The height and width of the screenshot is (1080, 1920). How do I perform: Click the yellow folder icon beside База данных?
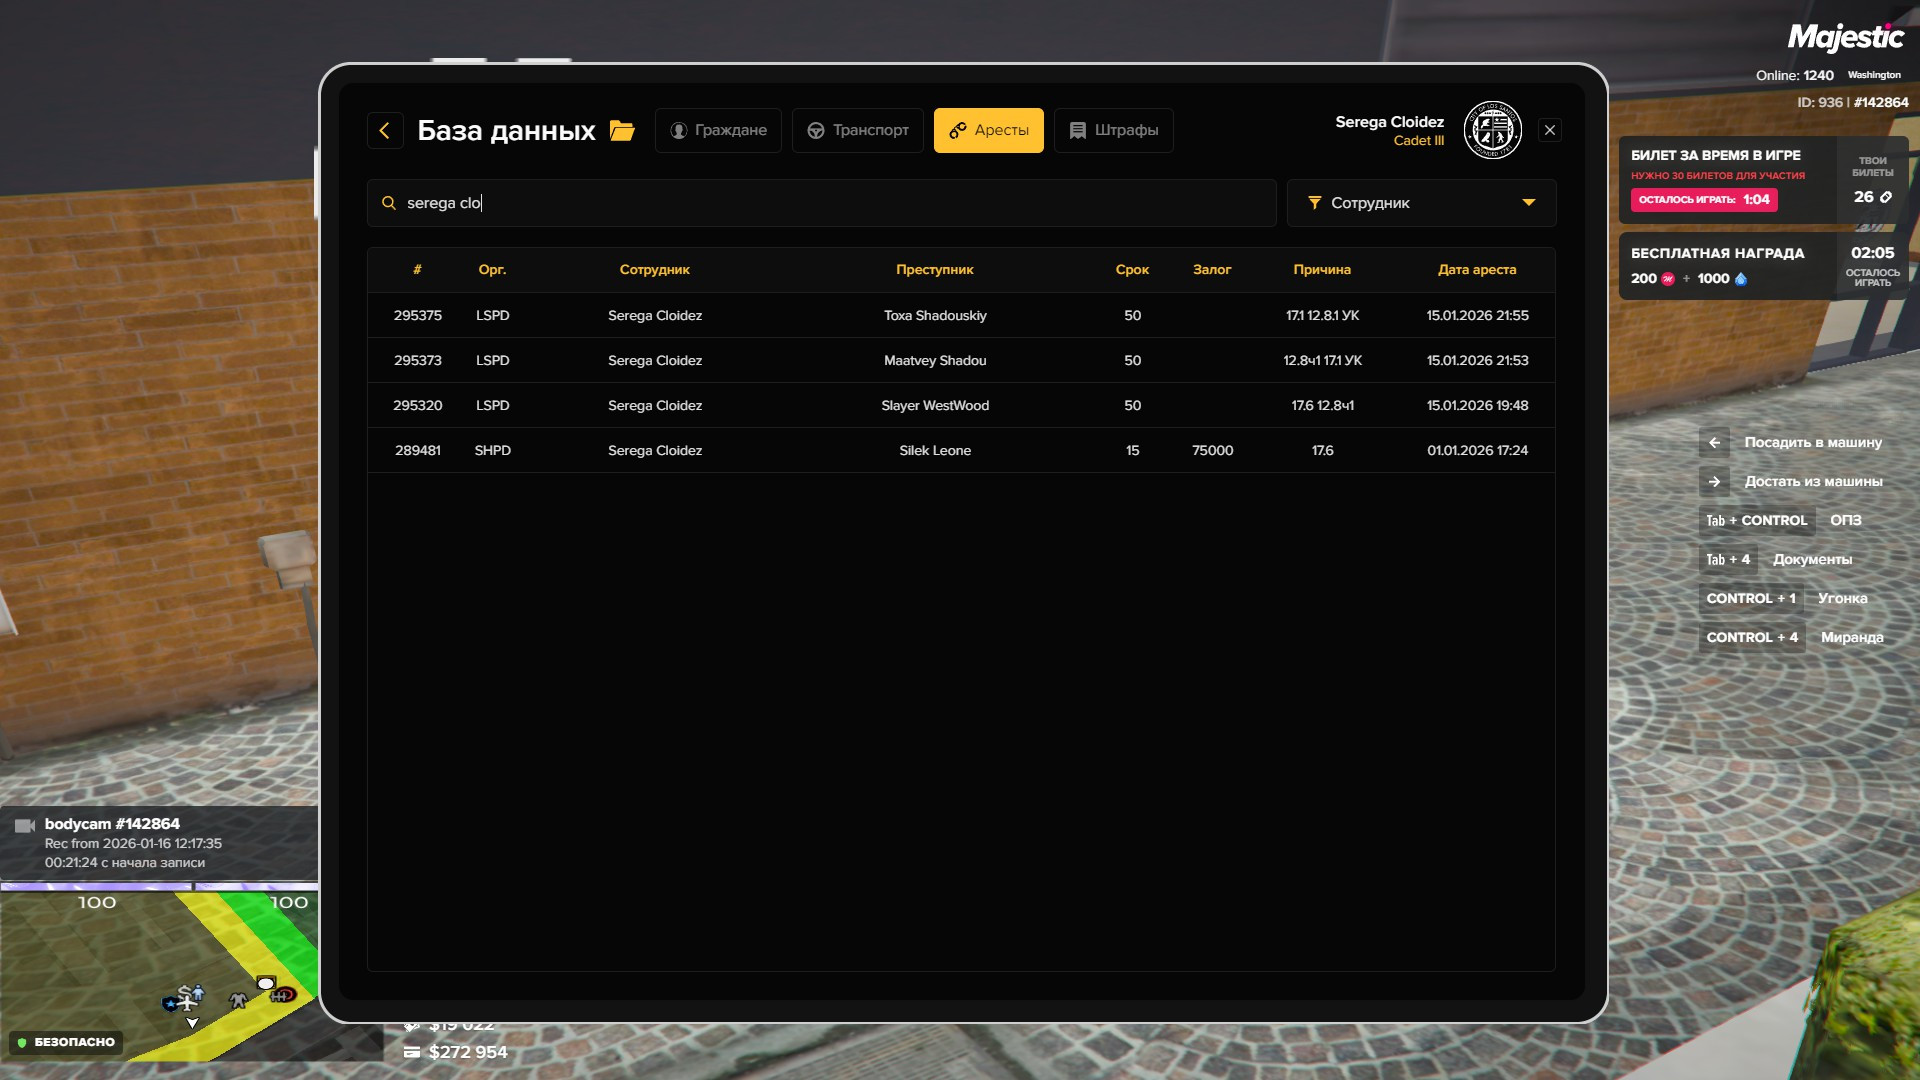pyautogui.click(x=622, y=131)
